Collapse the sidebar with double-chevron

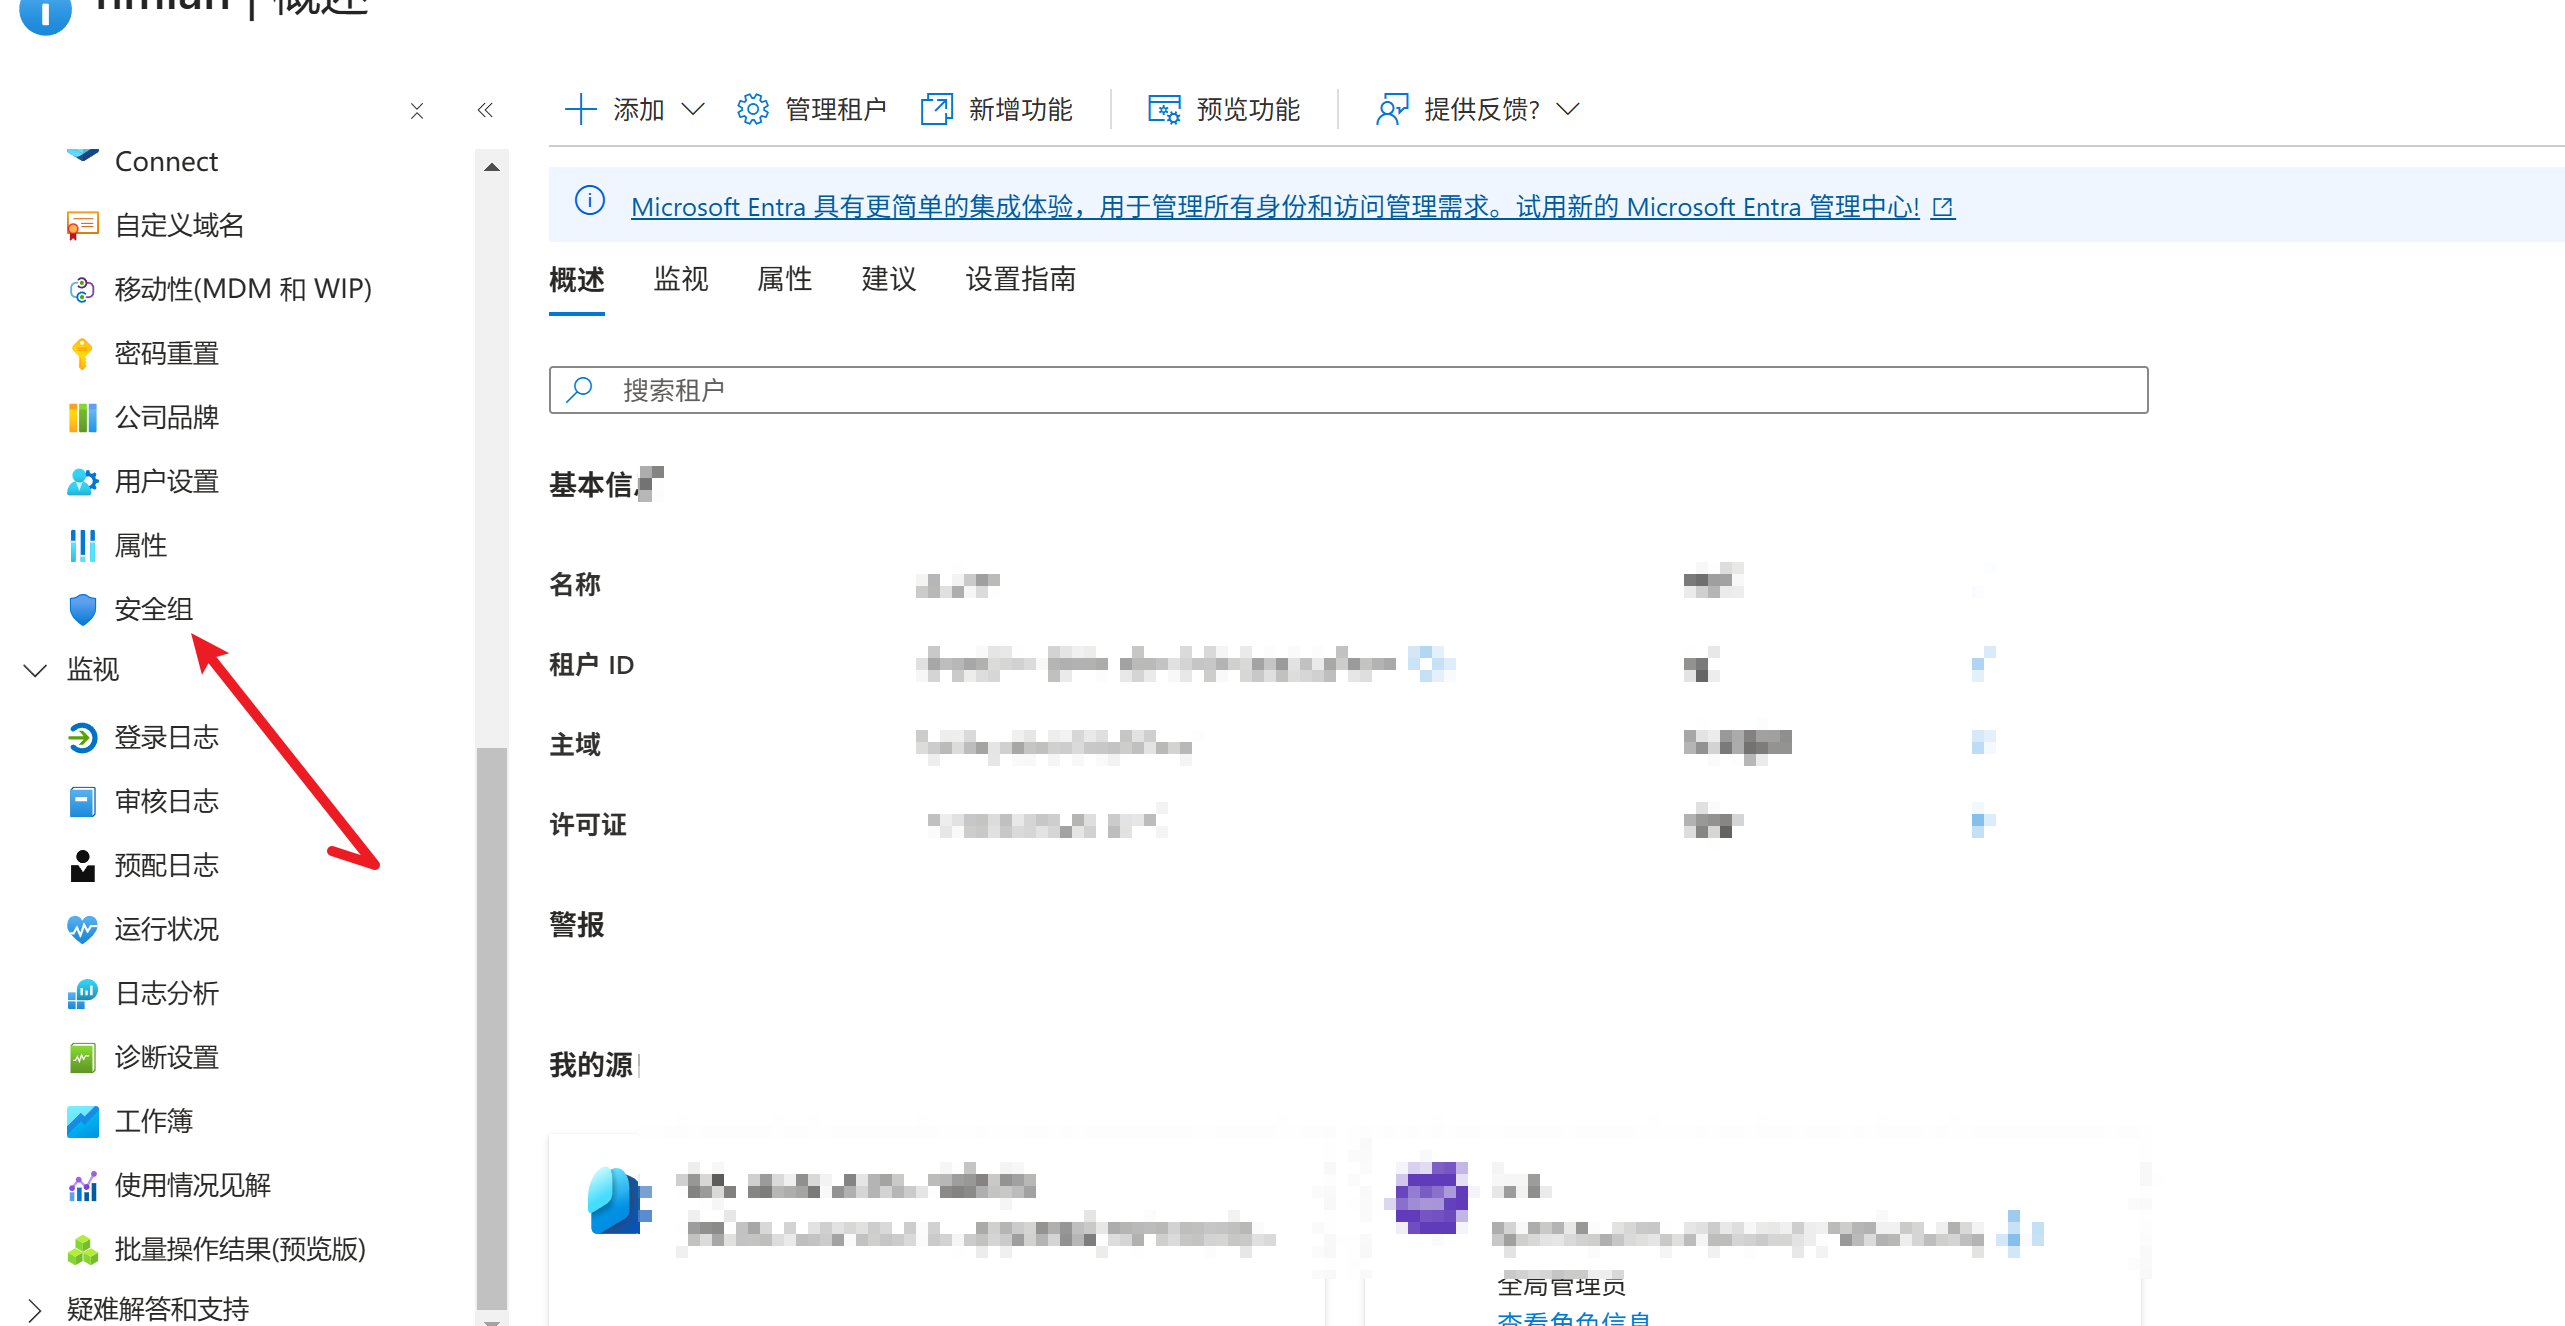click(485, 110)
